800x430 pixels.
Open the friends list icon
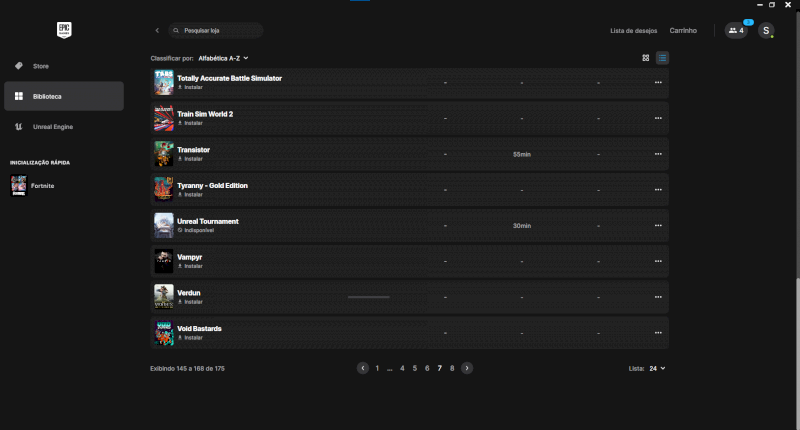coord(736,31)
